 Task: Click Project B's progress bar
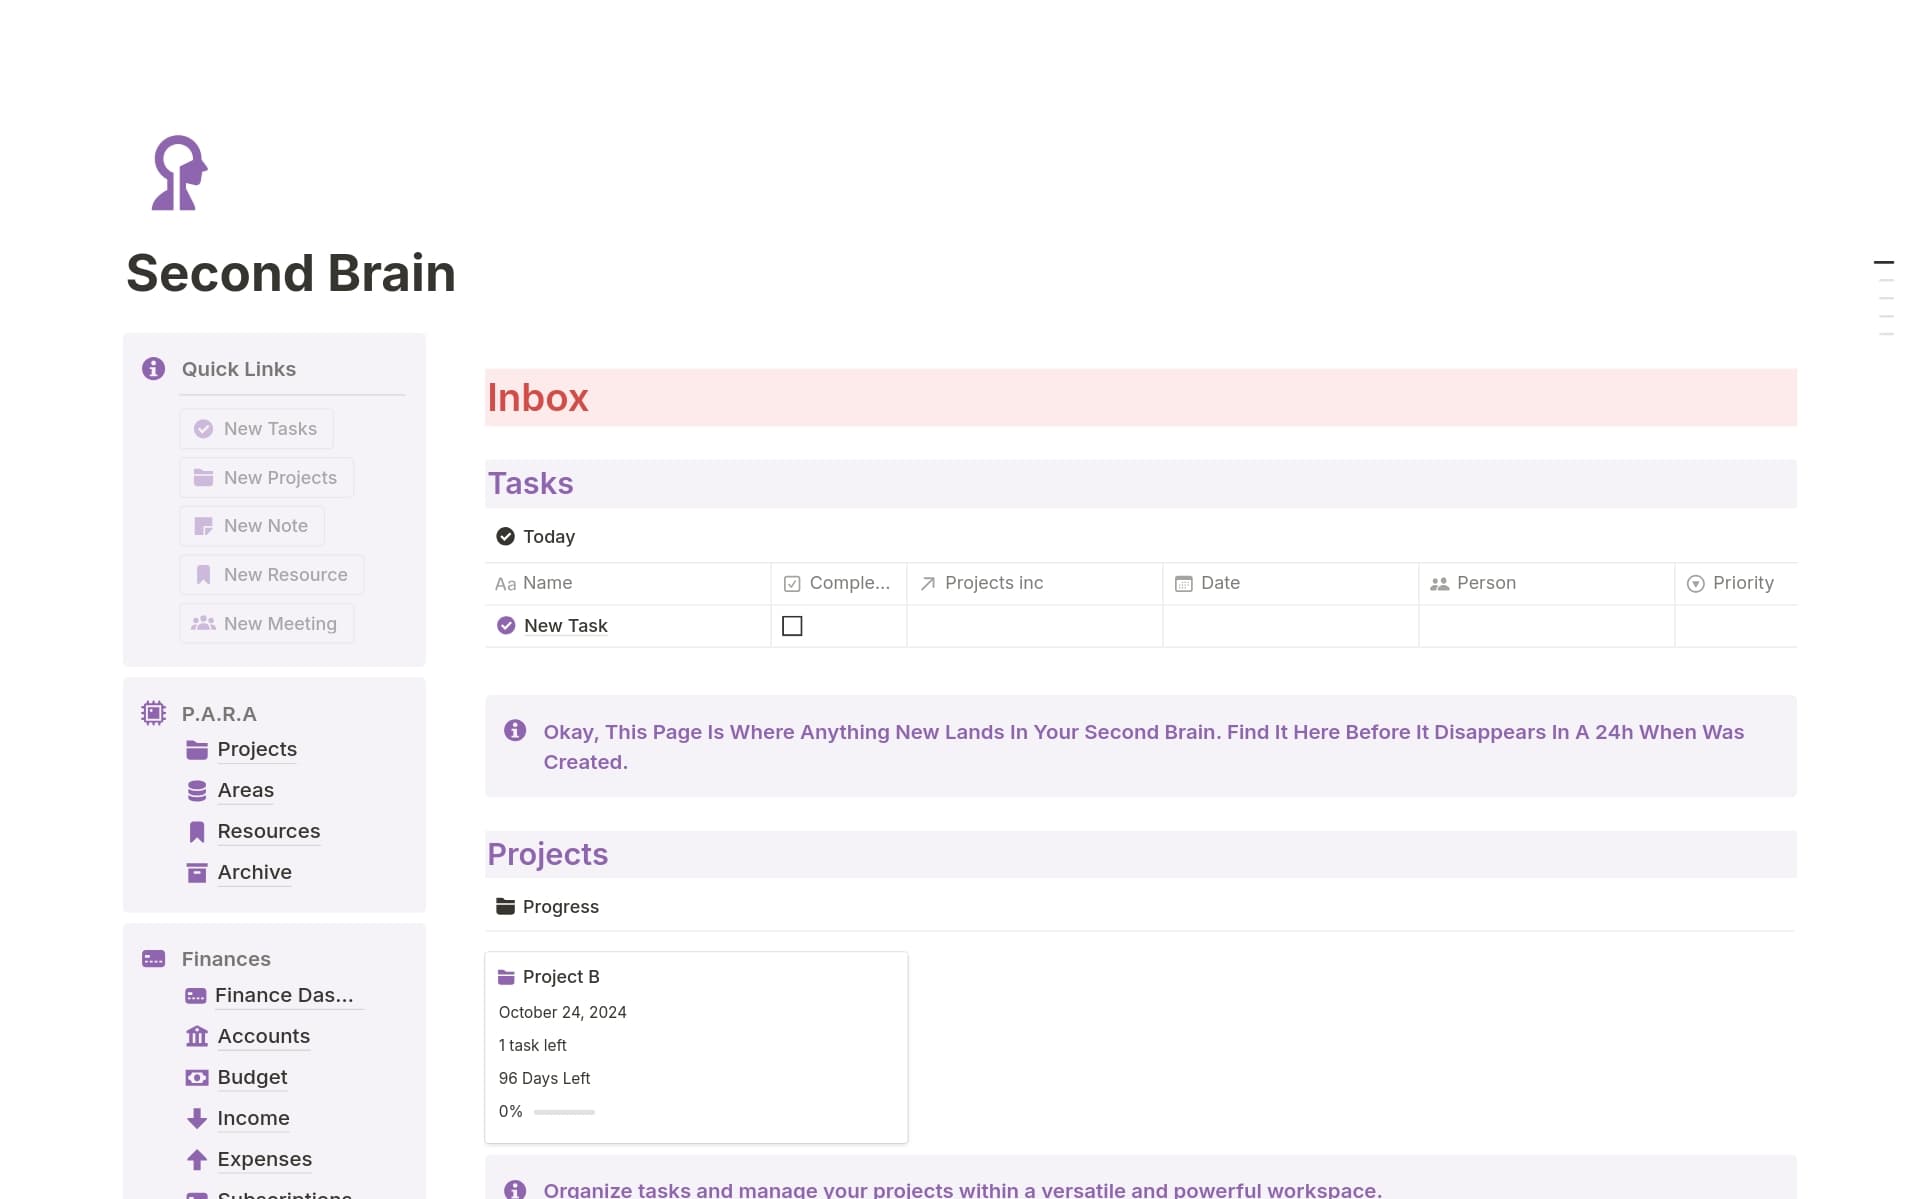coord(563,1111)
